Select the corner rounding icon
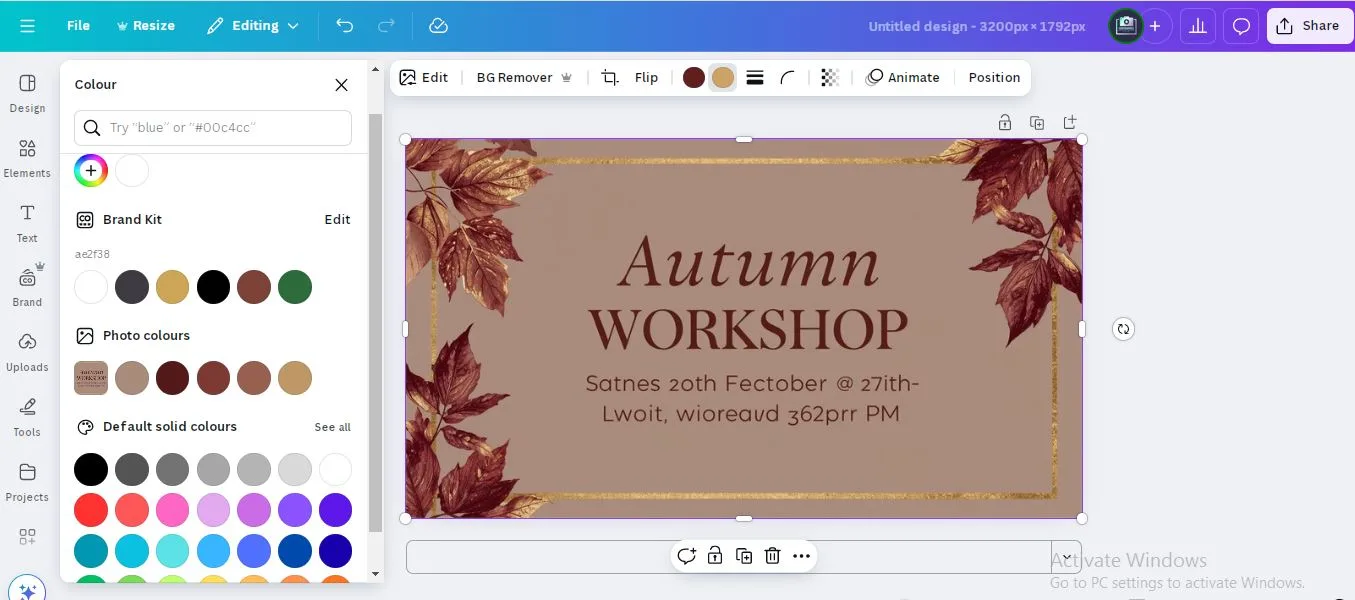 coord(788,78)
